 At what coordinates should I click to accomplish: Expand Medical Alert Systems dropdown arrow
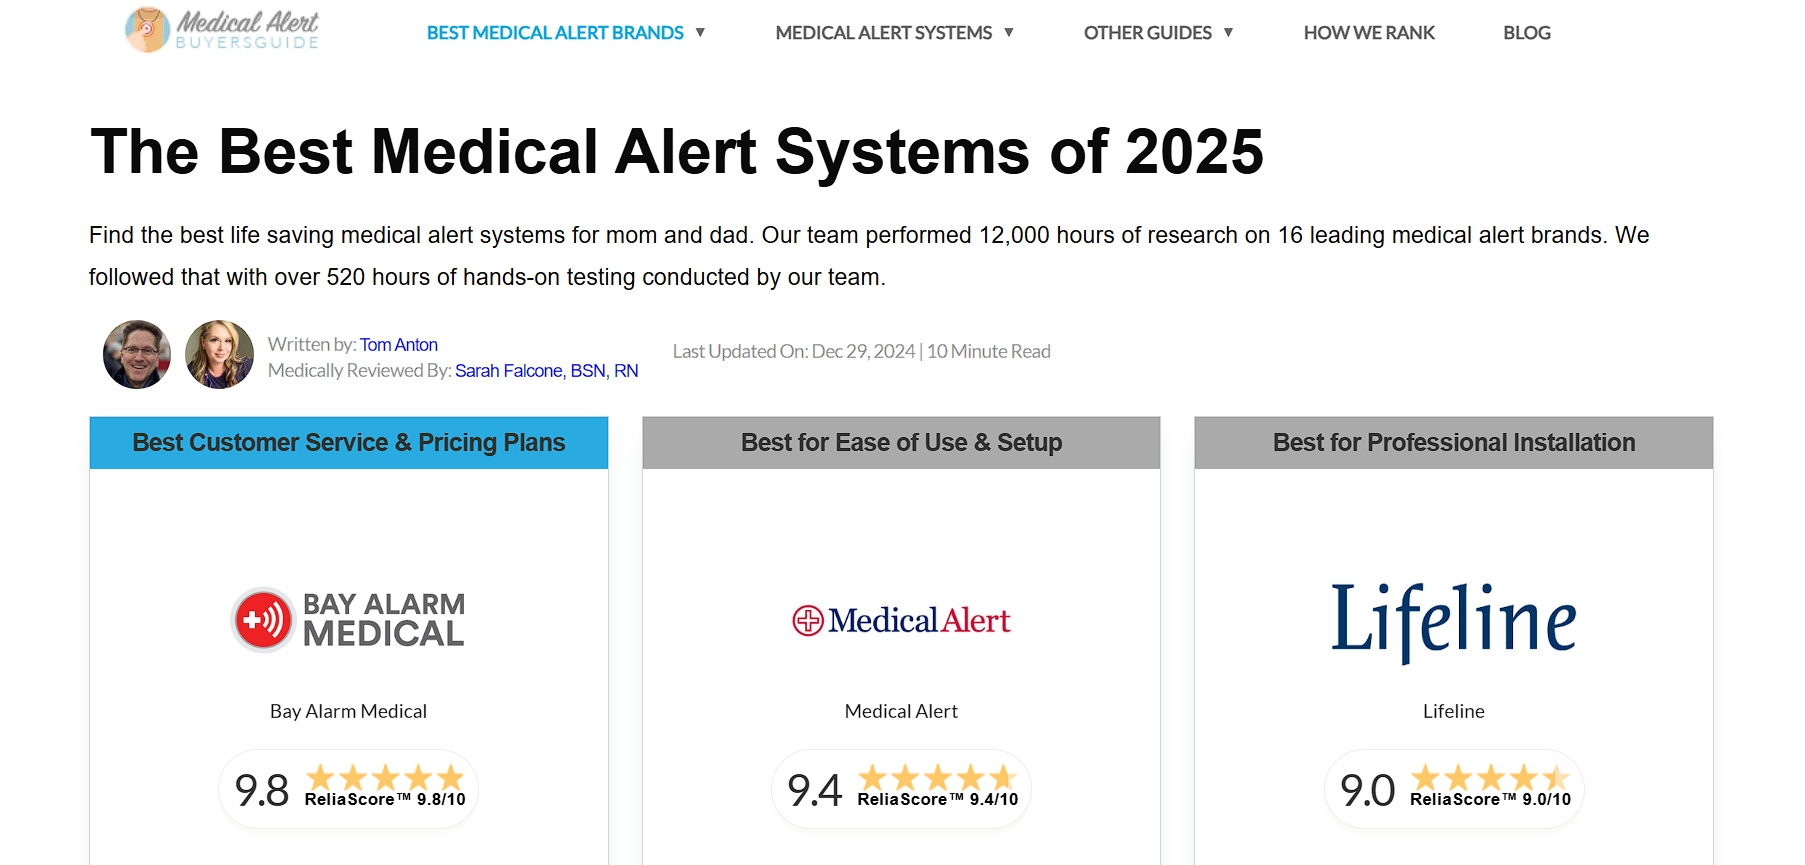(1009, 33)
